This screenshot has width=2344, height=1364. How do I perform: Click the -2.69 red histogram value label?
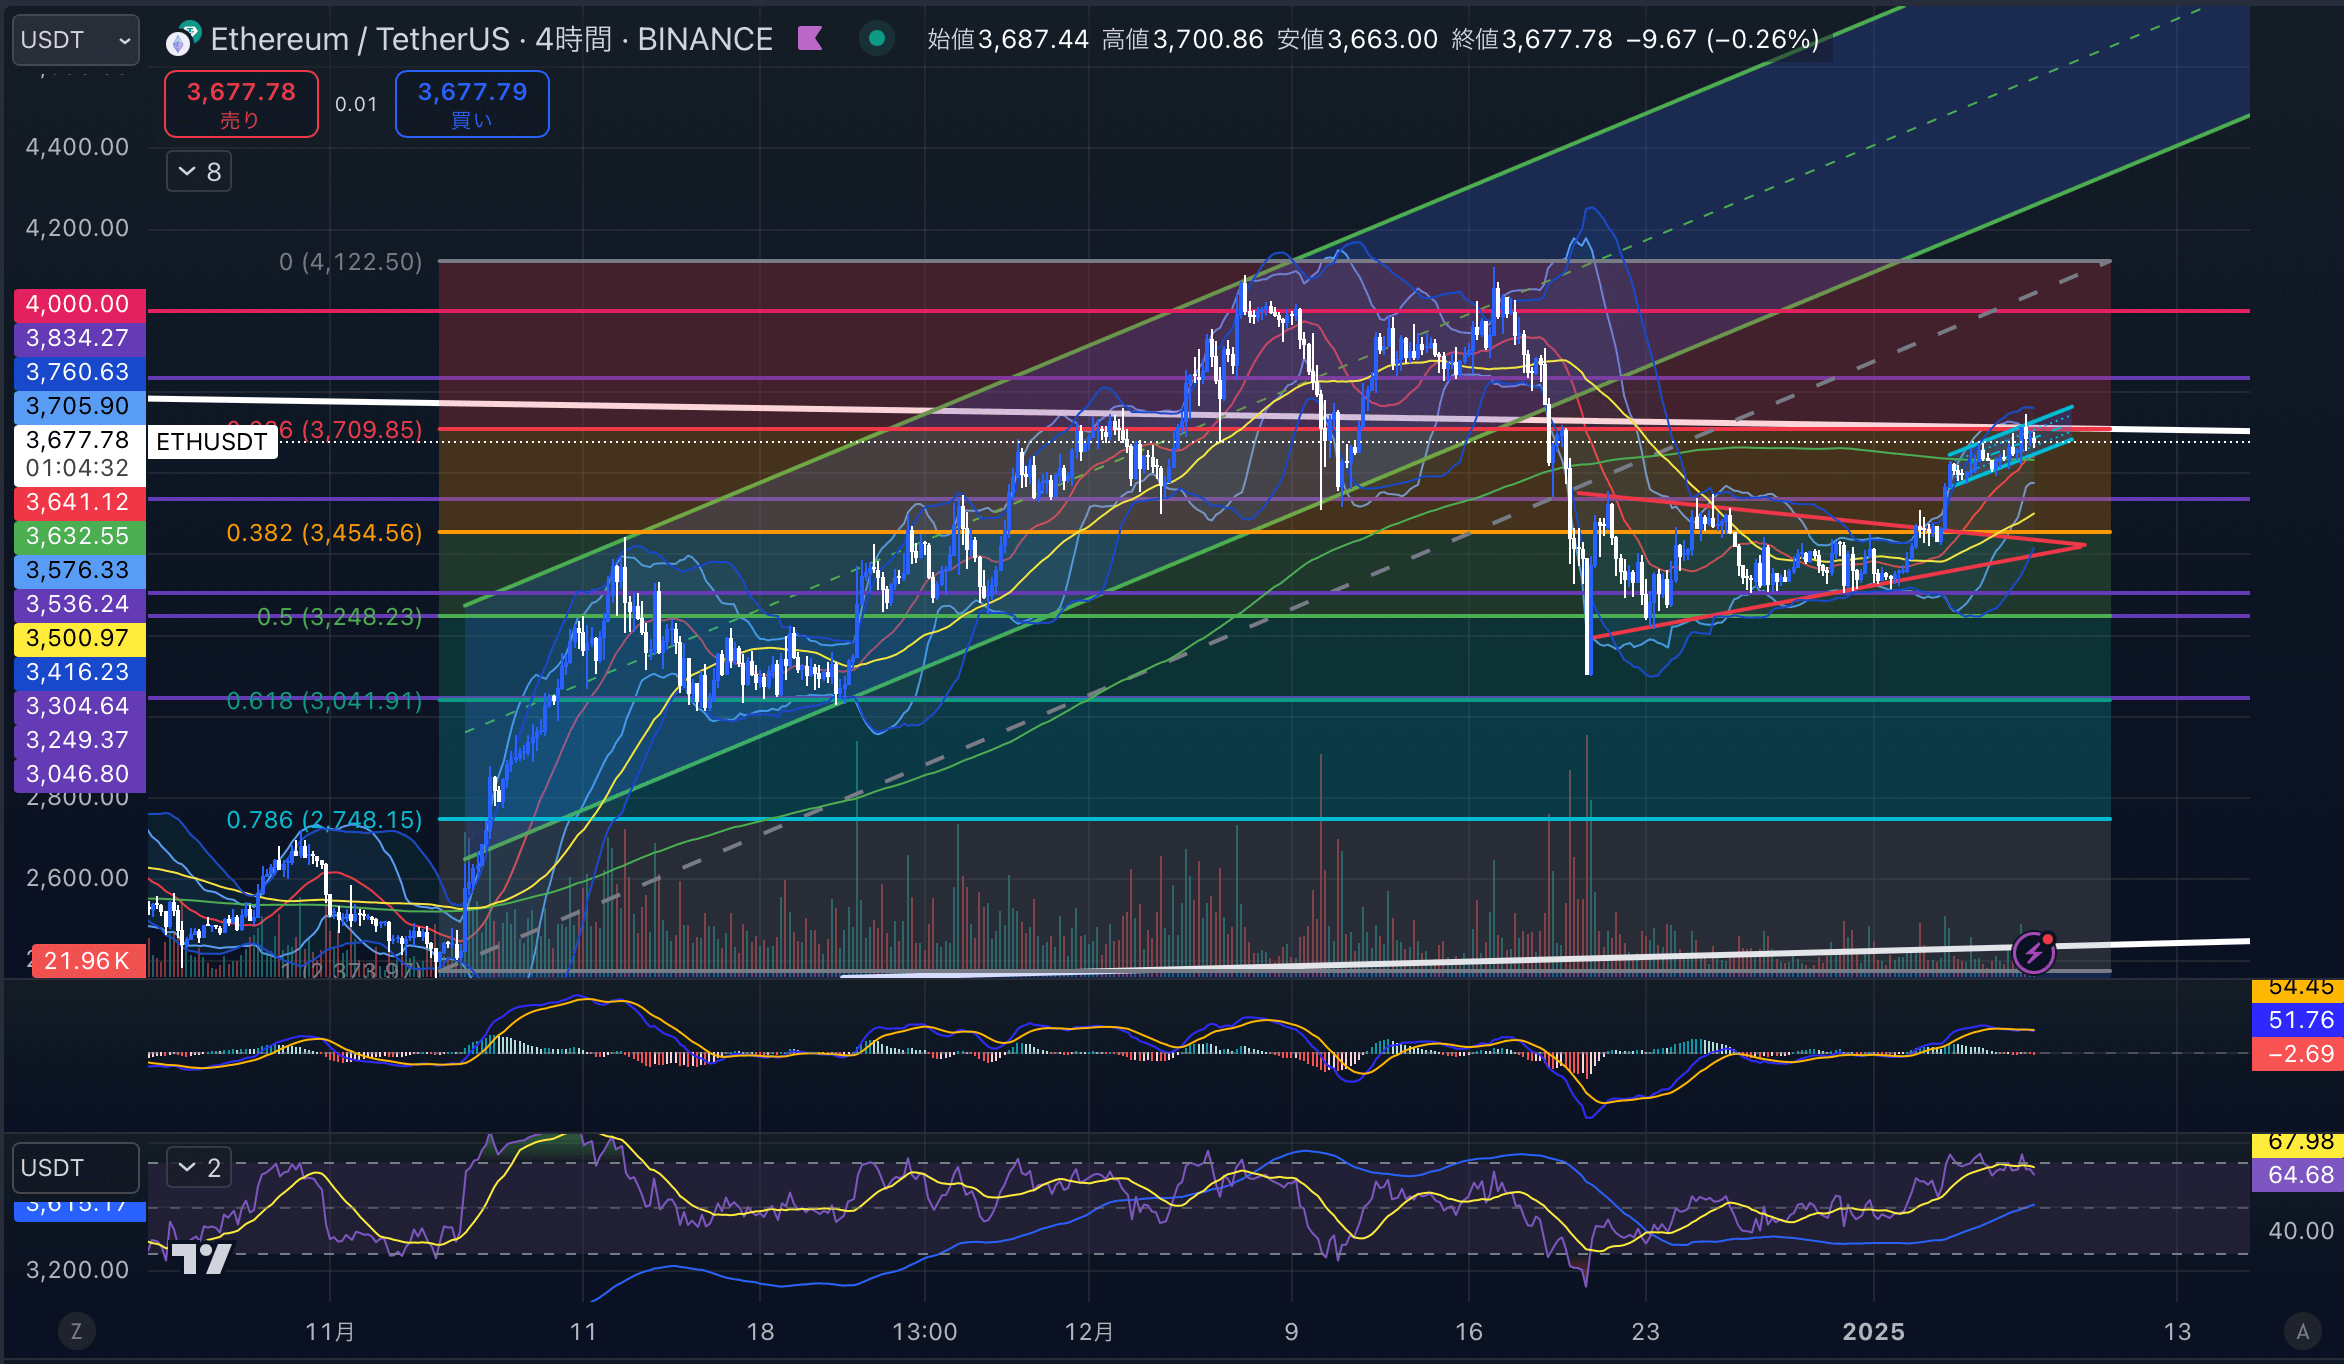[x=2297, y=1054]
